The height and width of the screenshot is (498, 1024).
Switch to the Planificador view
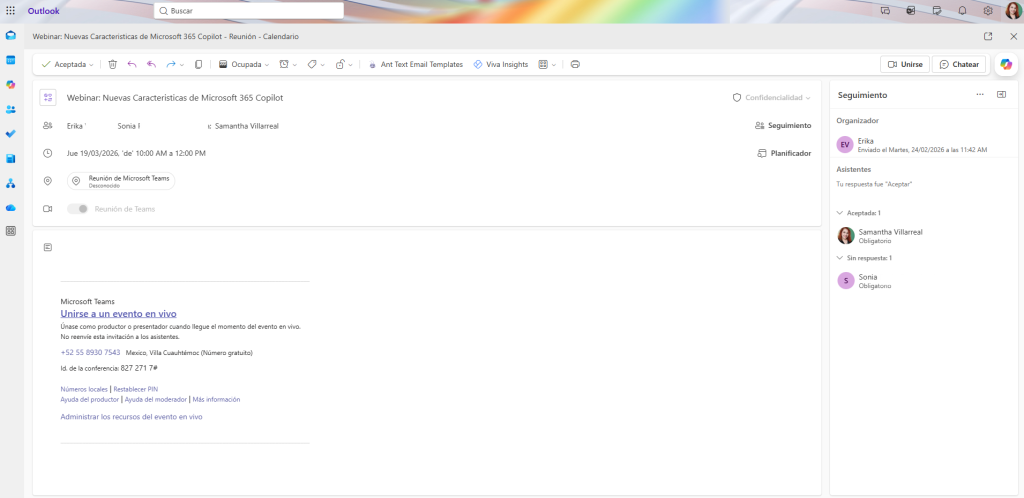[x=784, y=153]
